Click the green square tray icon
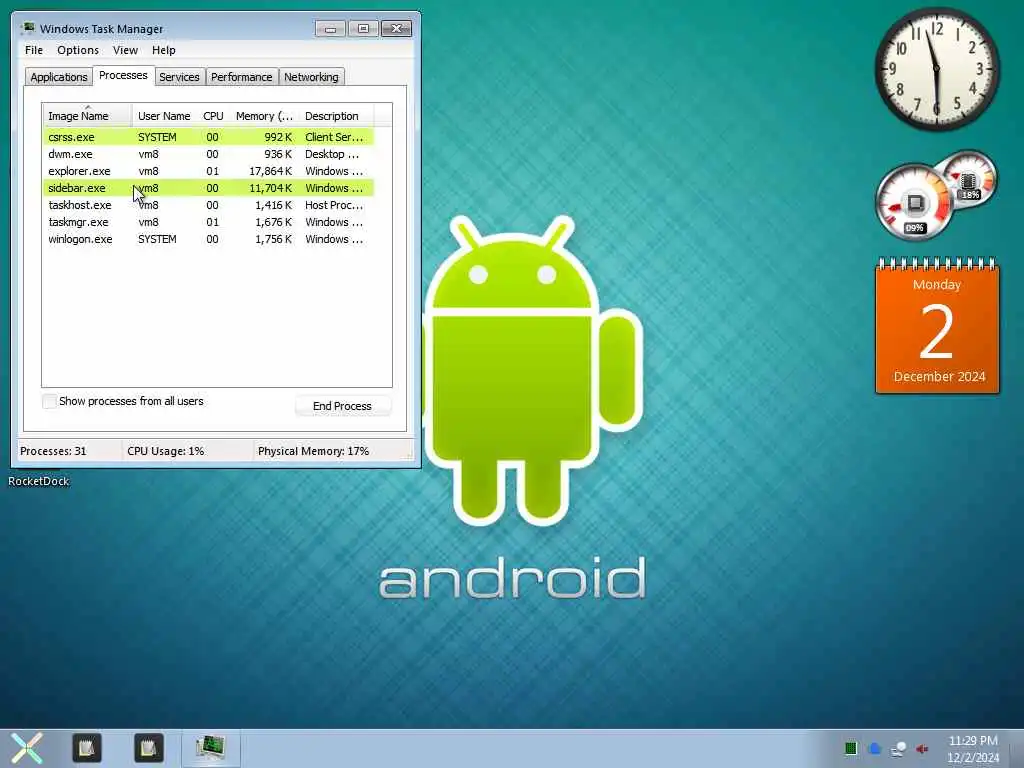 click(x=850, y=748)
